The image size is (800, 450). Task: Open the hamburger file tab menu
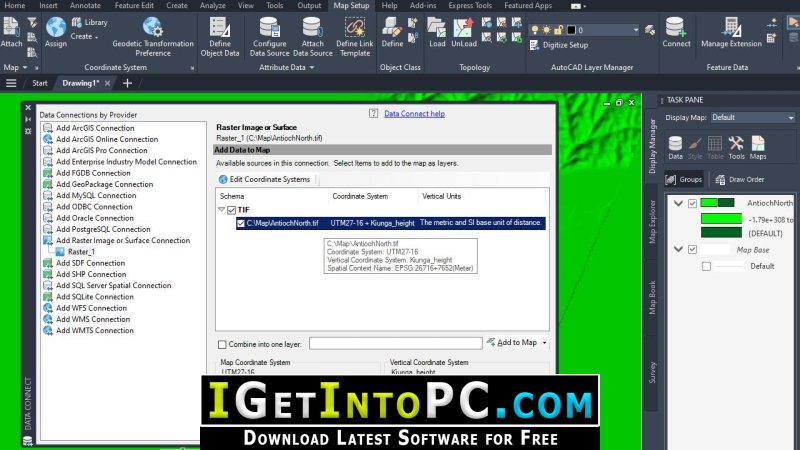point(11,83)
